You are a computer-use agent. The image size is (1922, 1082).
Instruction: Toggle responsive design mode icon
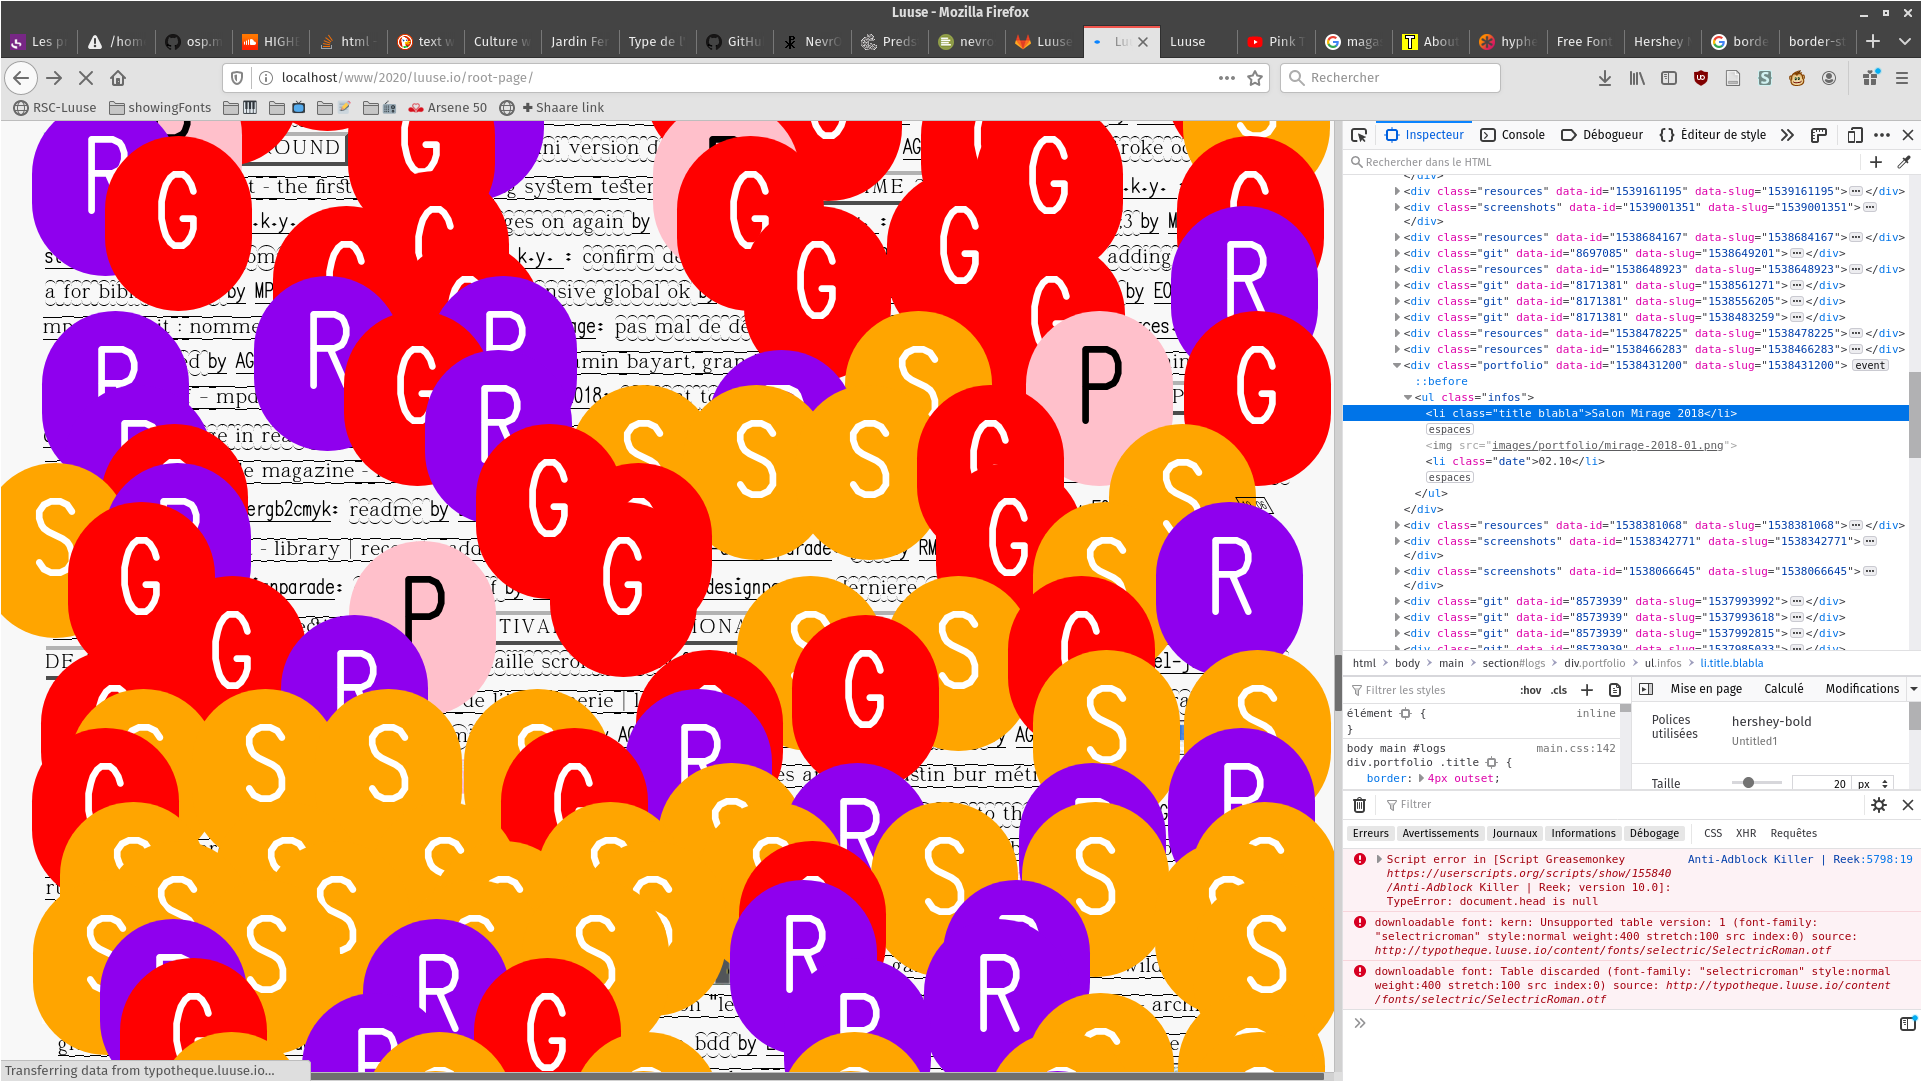pos(1854,135)
